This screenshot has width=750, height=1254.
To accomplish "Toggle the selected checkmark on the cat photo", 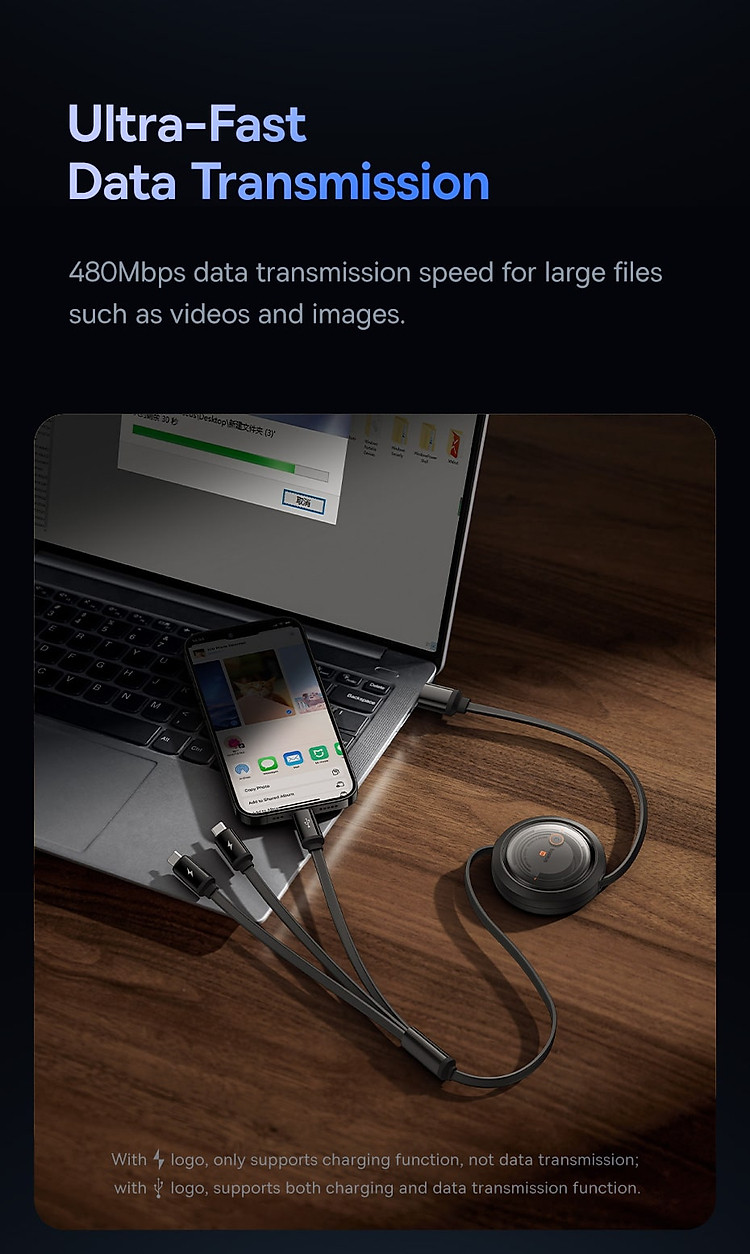I will (x=288, y=711).
